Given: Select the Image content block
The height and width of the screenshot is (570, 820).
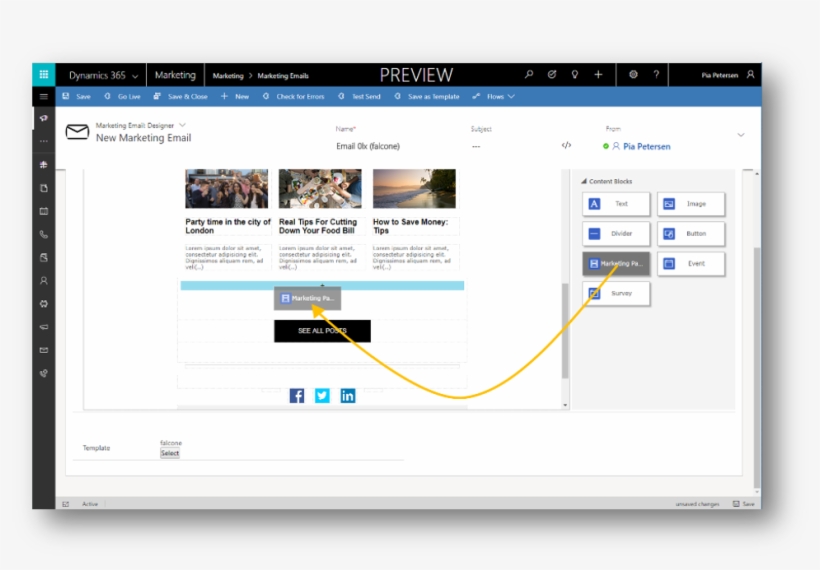Looking at the screenshot, I should coord(691,204).
